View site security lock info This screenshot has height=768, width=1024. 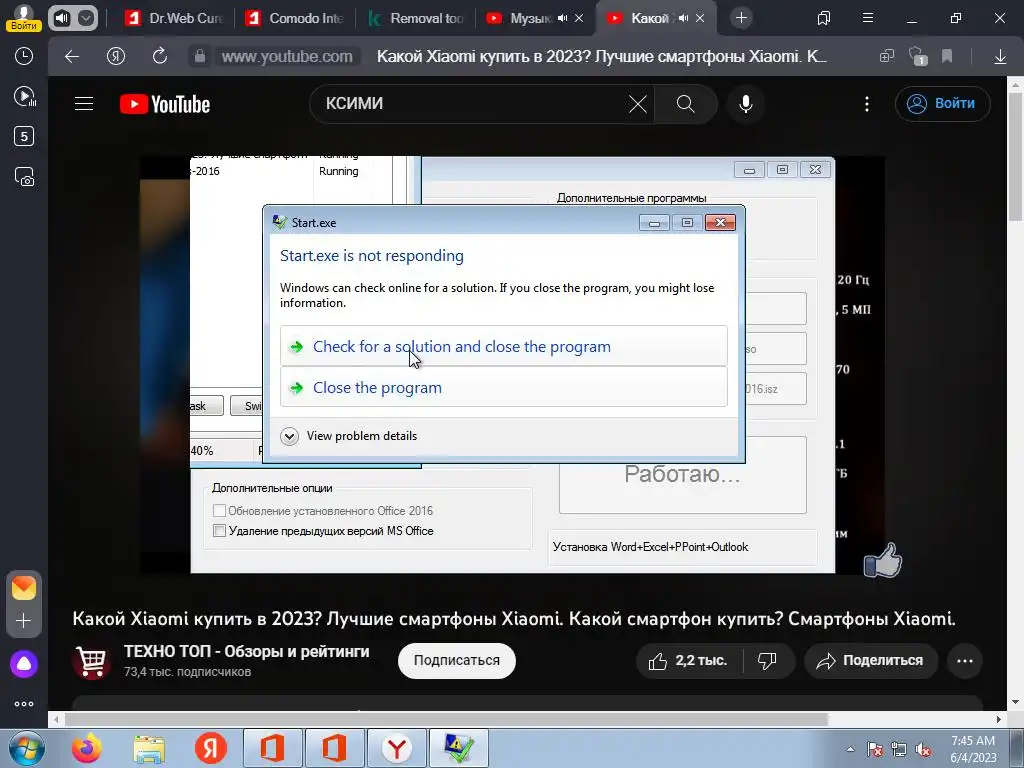click(x=200, y=57)
